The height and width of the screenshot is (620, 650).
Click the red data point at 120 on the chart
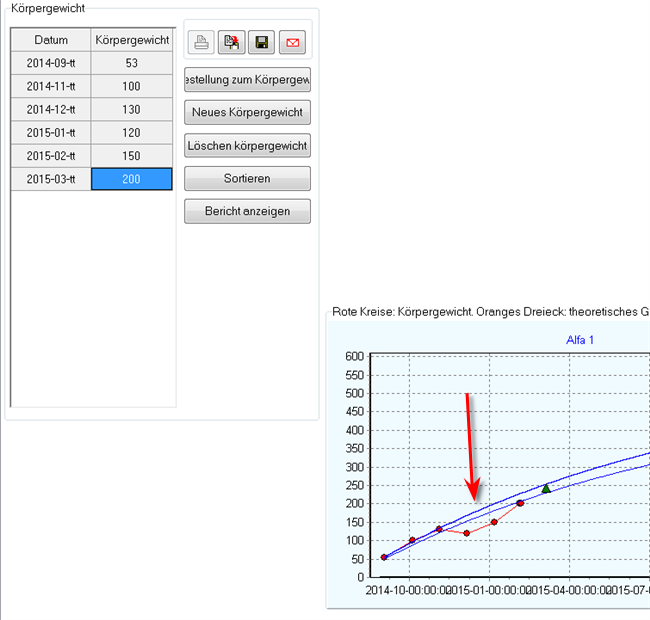click(467, 533)
